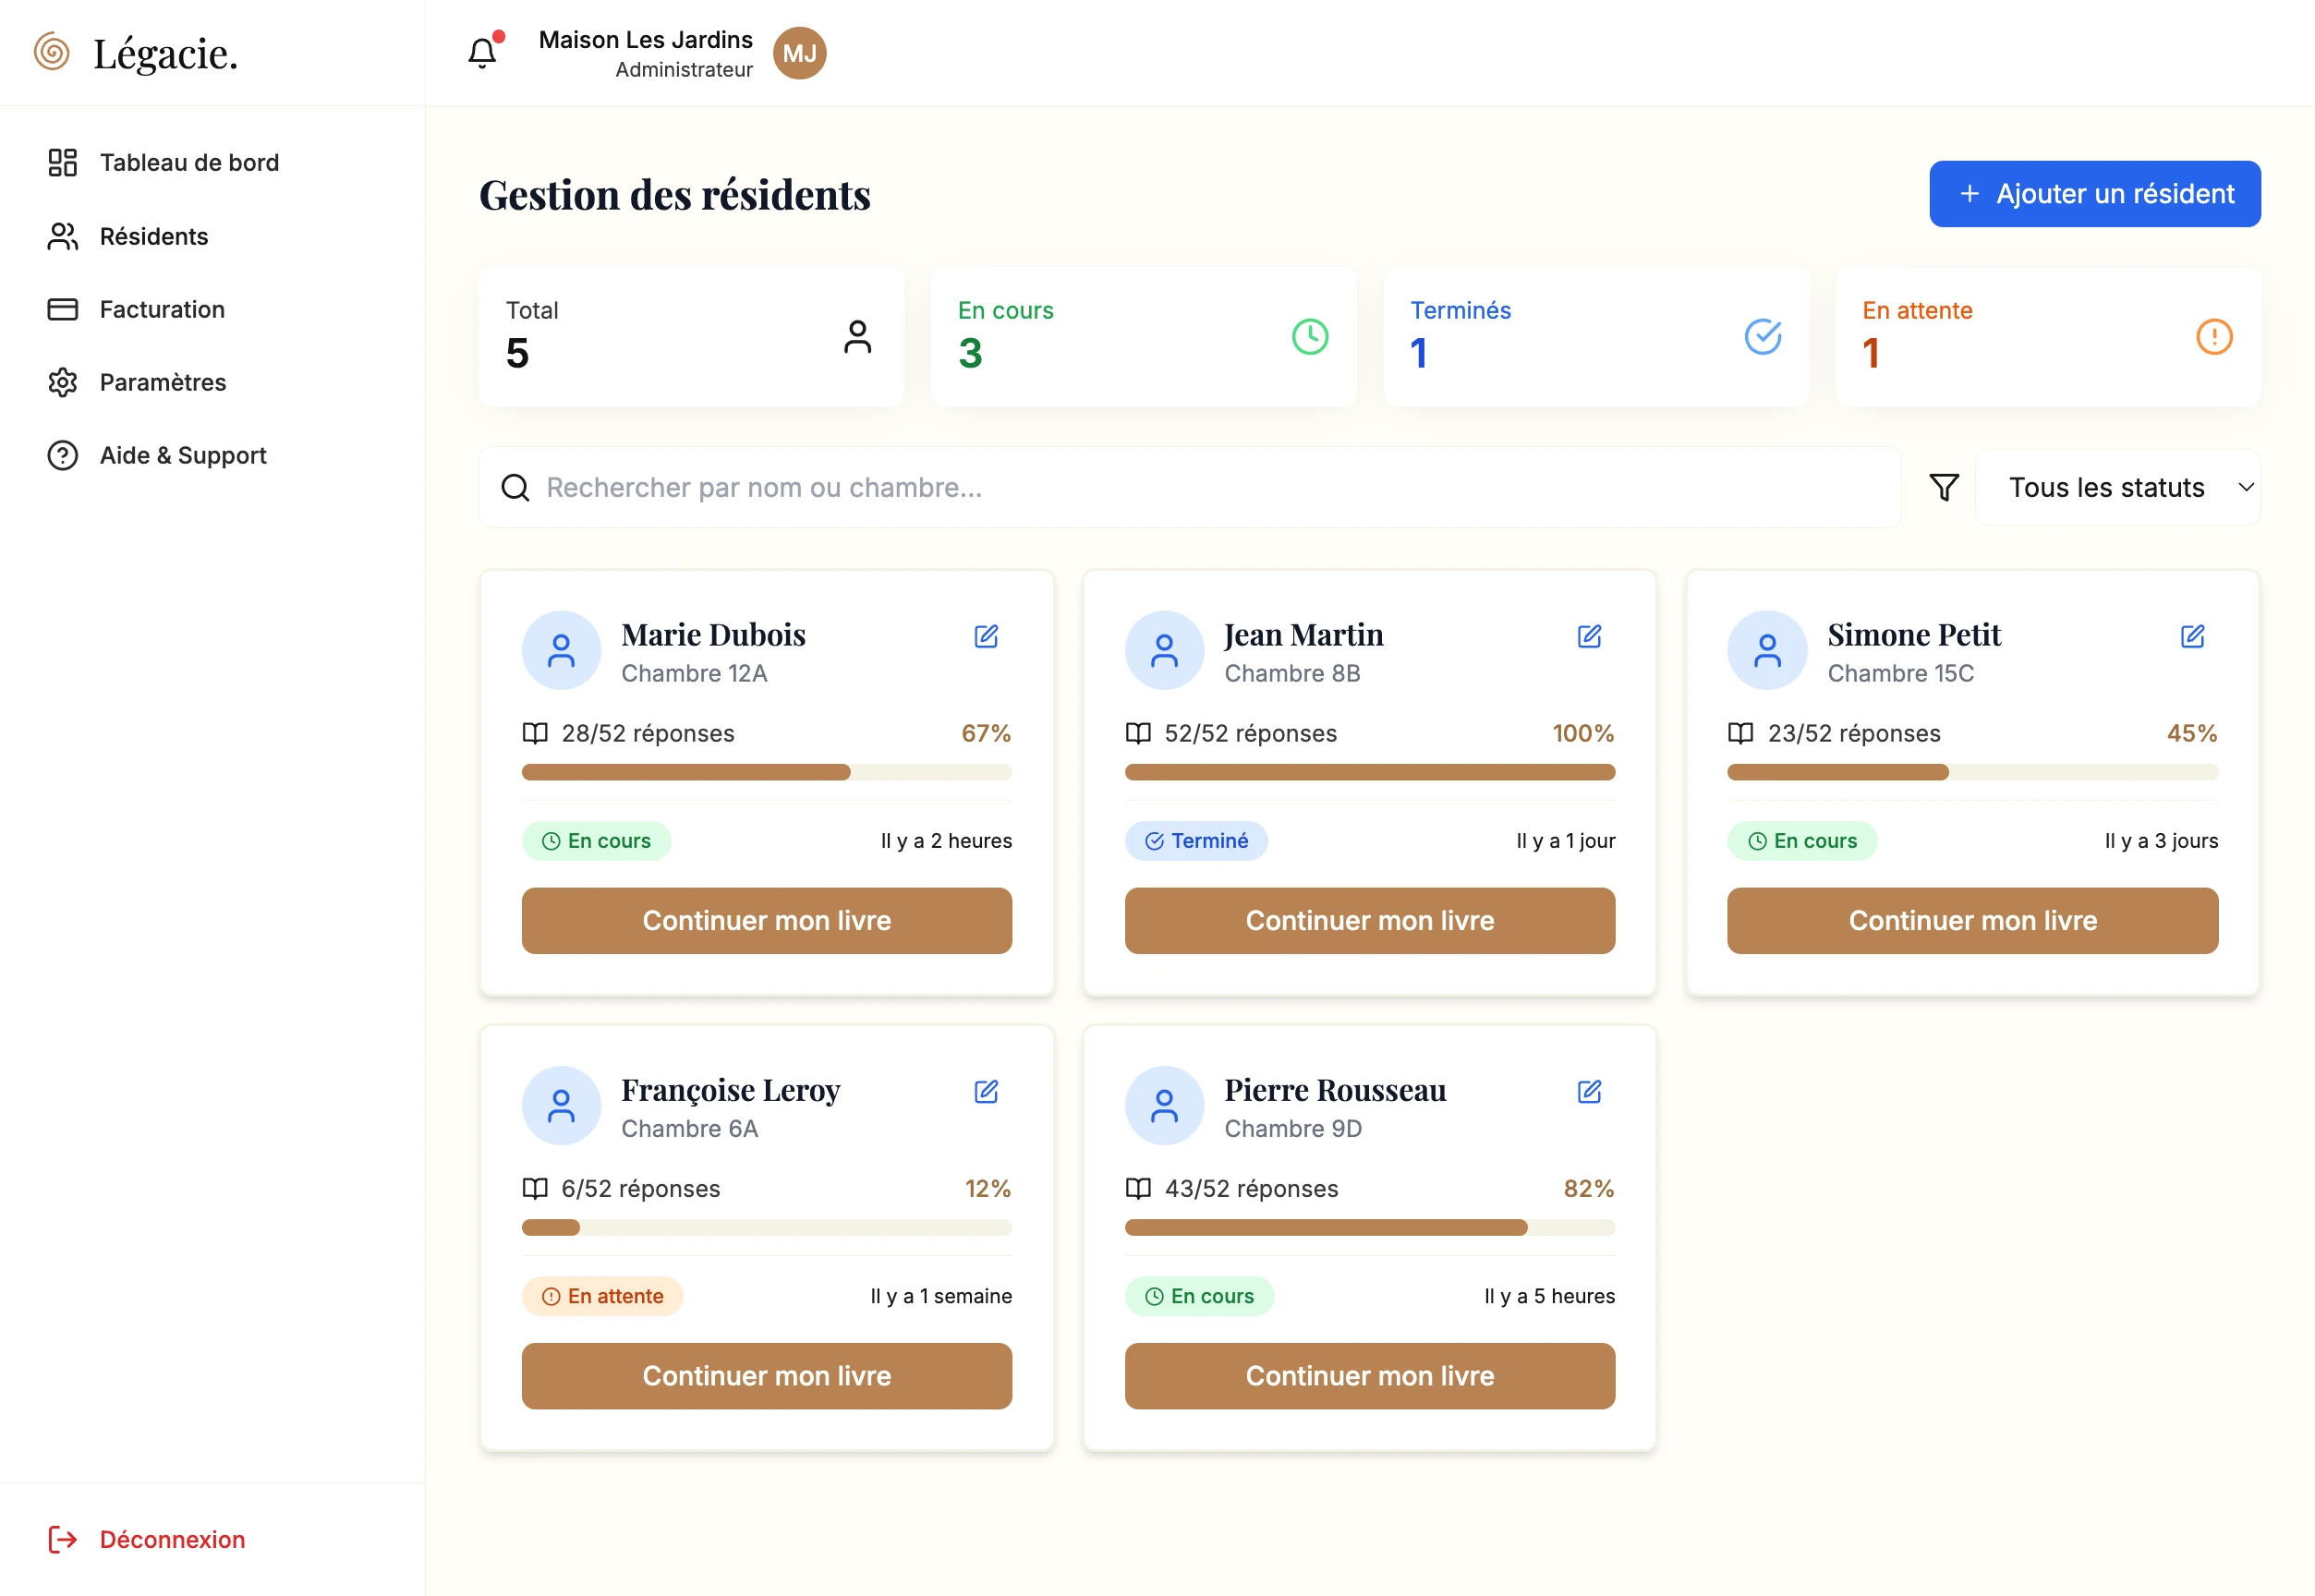Continue Marie Dubois's book
2315x1596 pixels.
766,920
